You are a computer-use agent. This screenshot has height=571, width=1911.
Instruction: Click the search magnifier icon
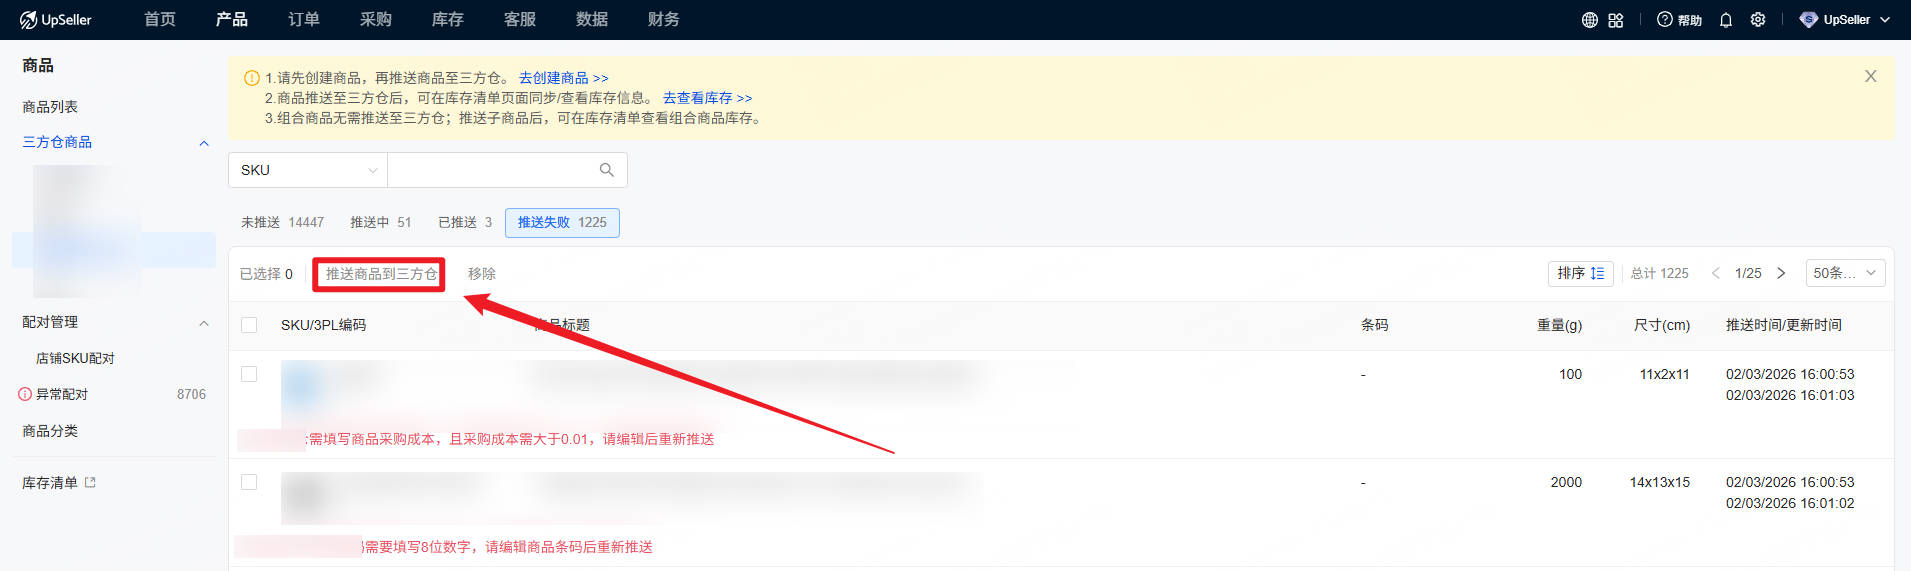pyautogui.click(x=606, y=170)
